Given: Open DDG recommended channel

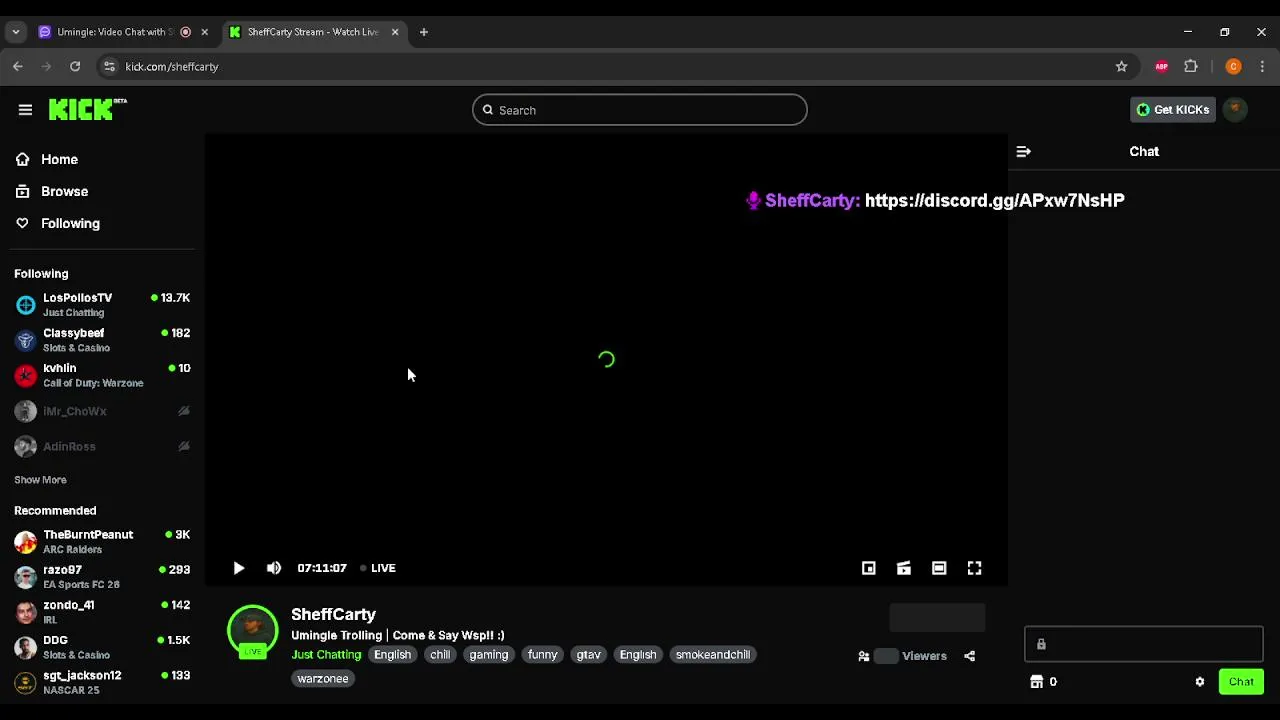Looking at the screenshot, I should pyautogui.click(x=102, y=647).
